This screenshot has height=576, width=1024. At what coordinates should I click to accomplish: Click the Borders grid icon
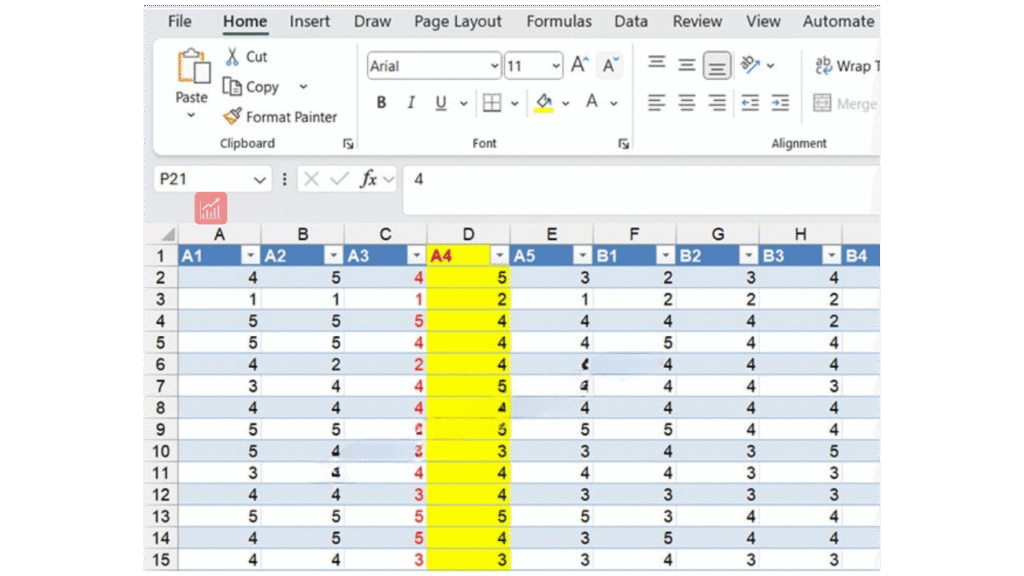click(492, 103)
